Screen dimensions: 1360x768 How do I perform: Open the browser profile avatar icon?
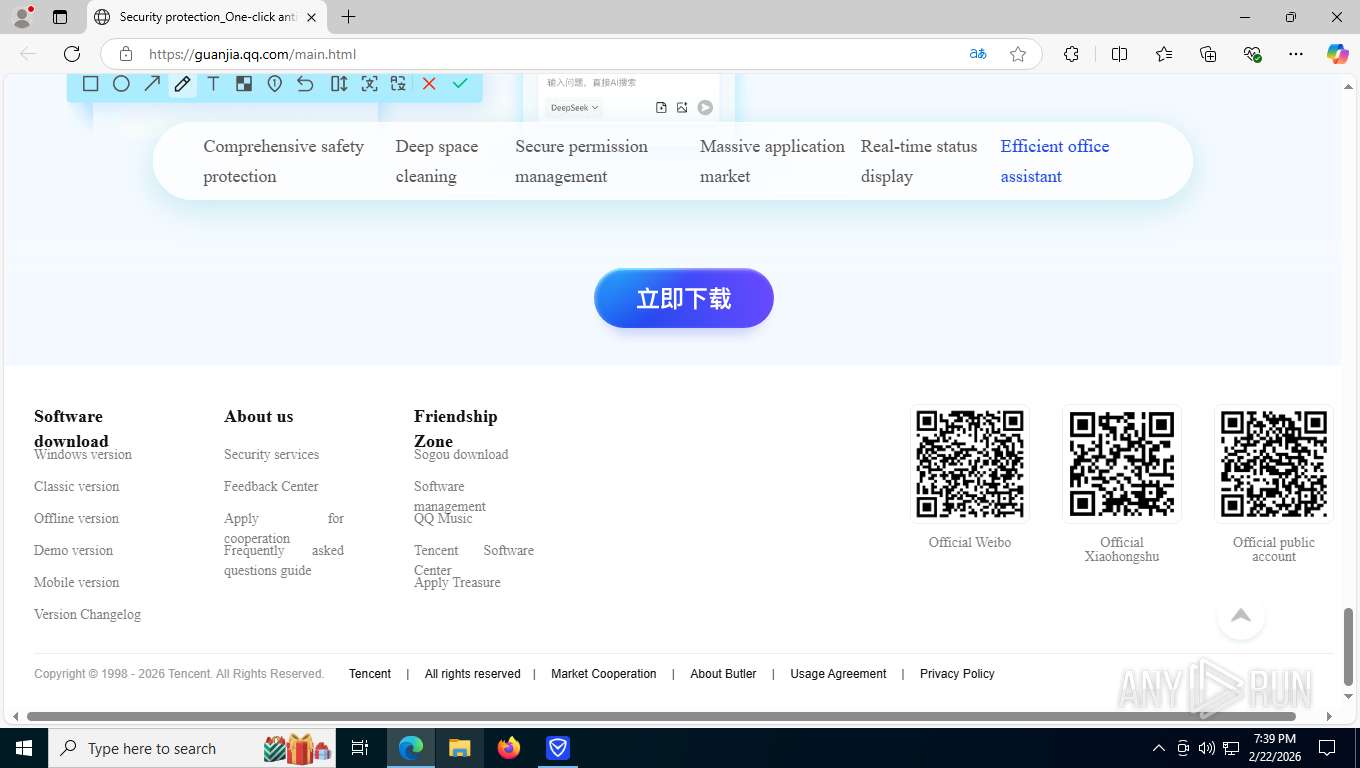(22, 17)
